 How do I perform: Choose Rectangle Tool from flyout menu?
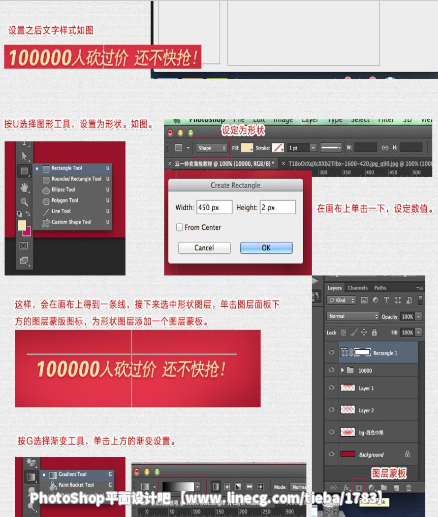pos(73,168)
